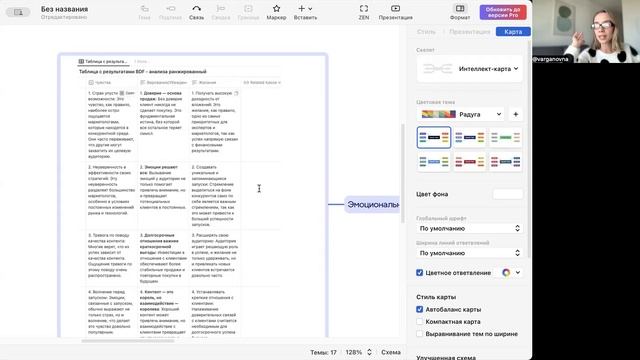Select the green-centered theme thumbnail
This screenshot has height=360, width=640.
505,137
